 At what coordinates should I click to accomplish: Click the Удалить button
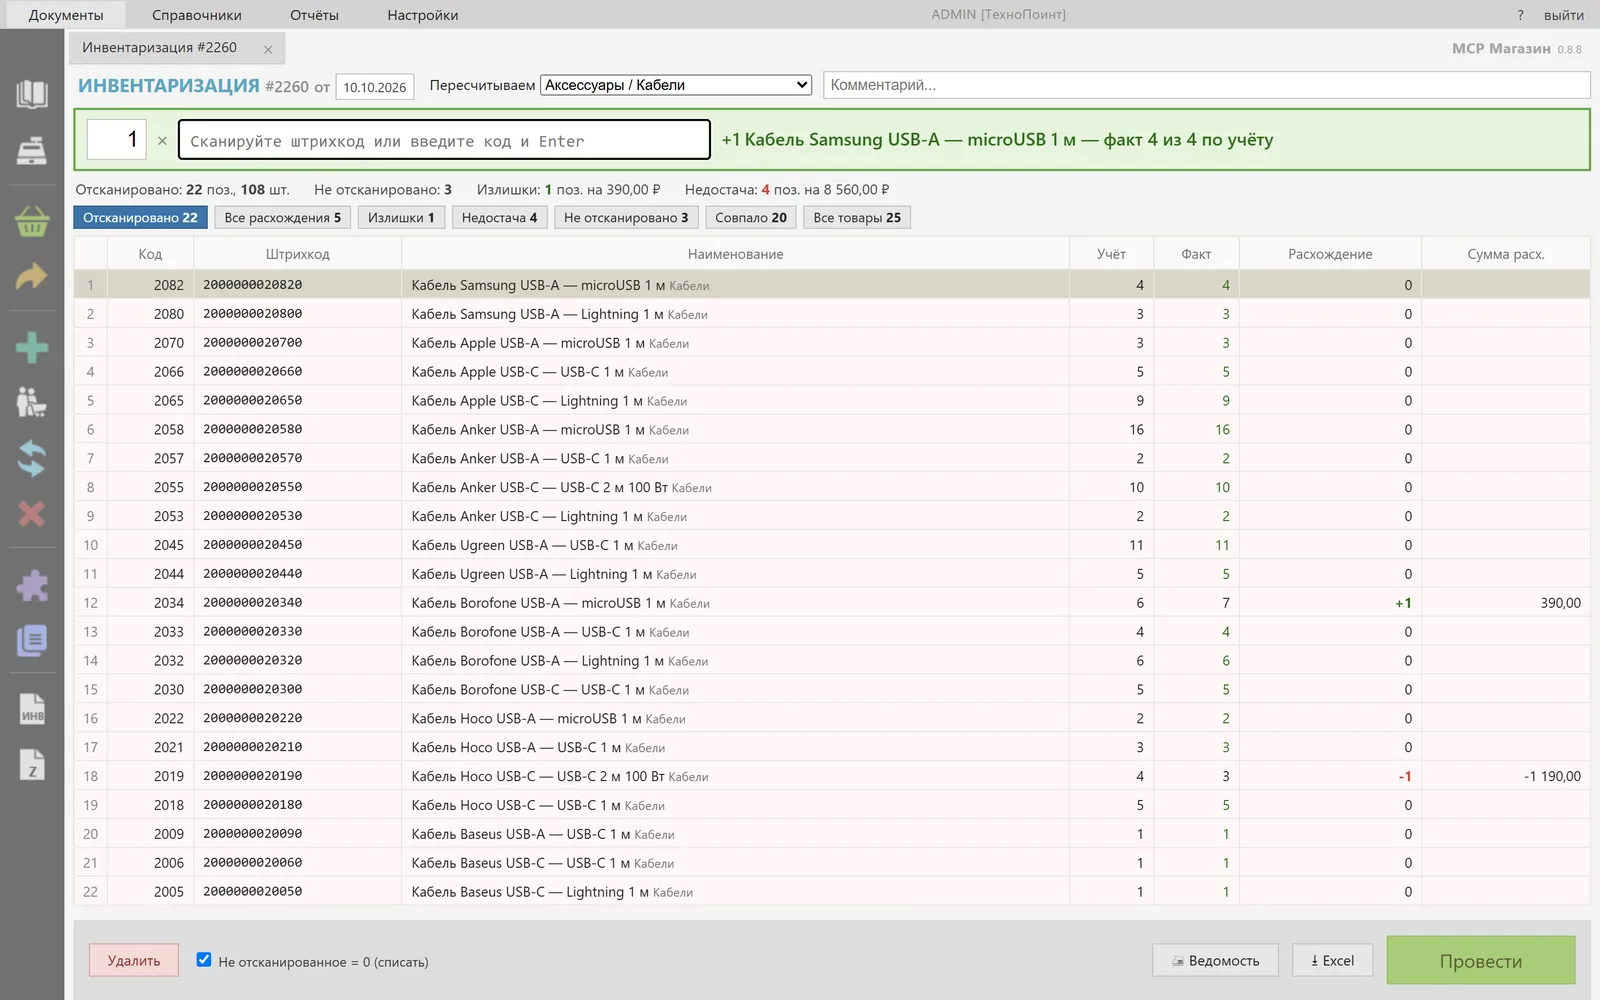(x=134, y=960)
